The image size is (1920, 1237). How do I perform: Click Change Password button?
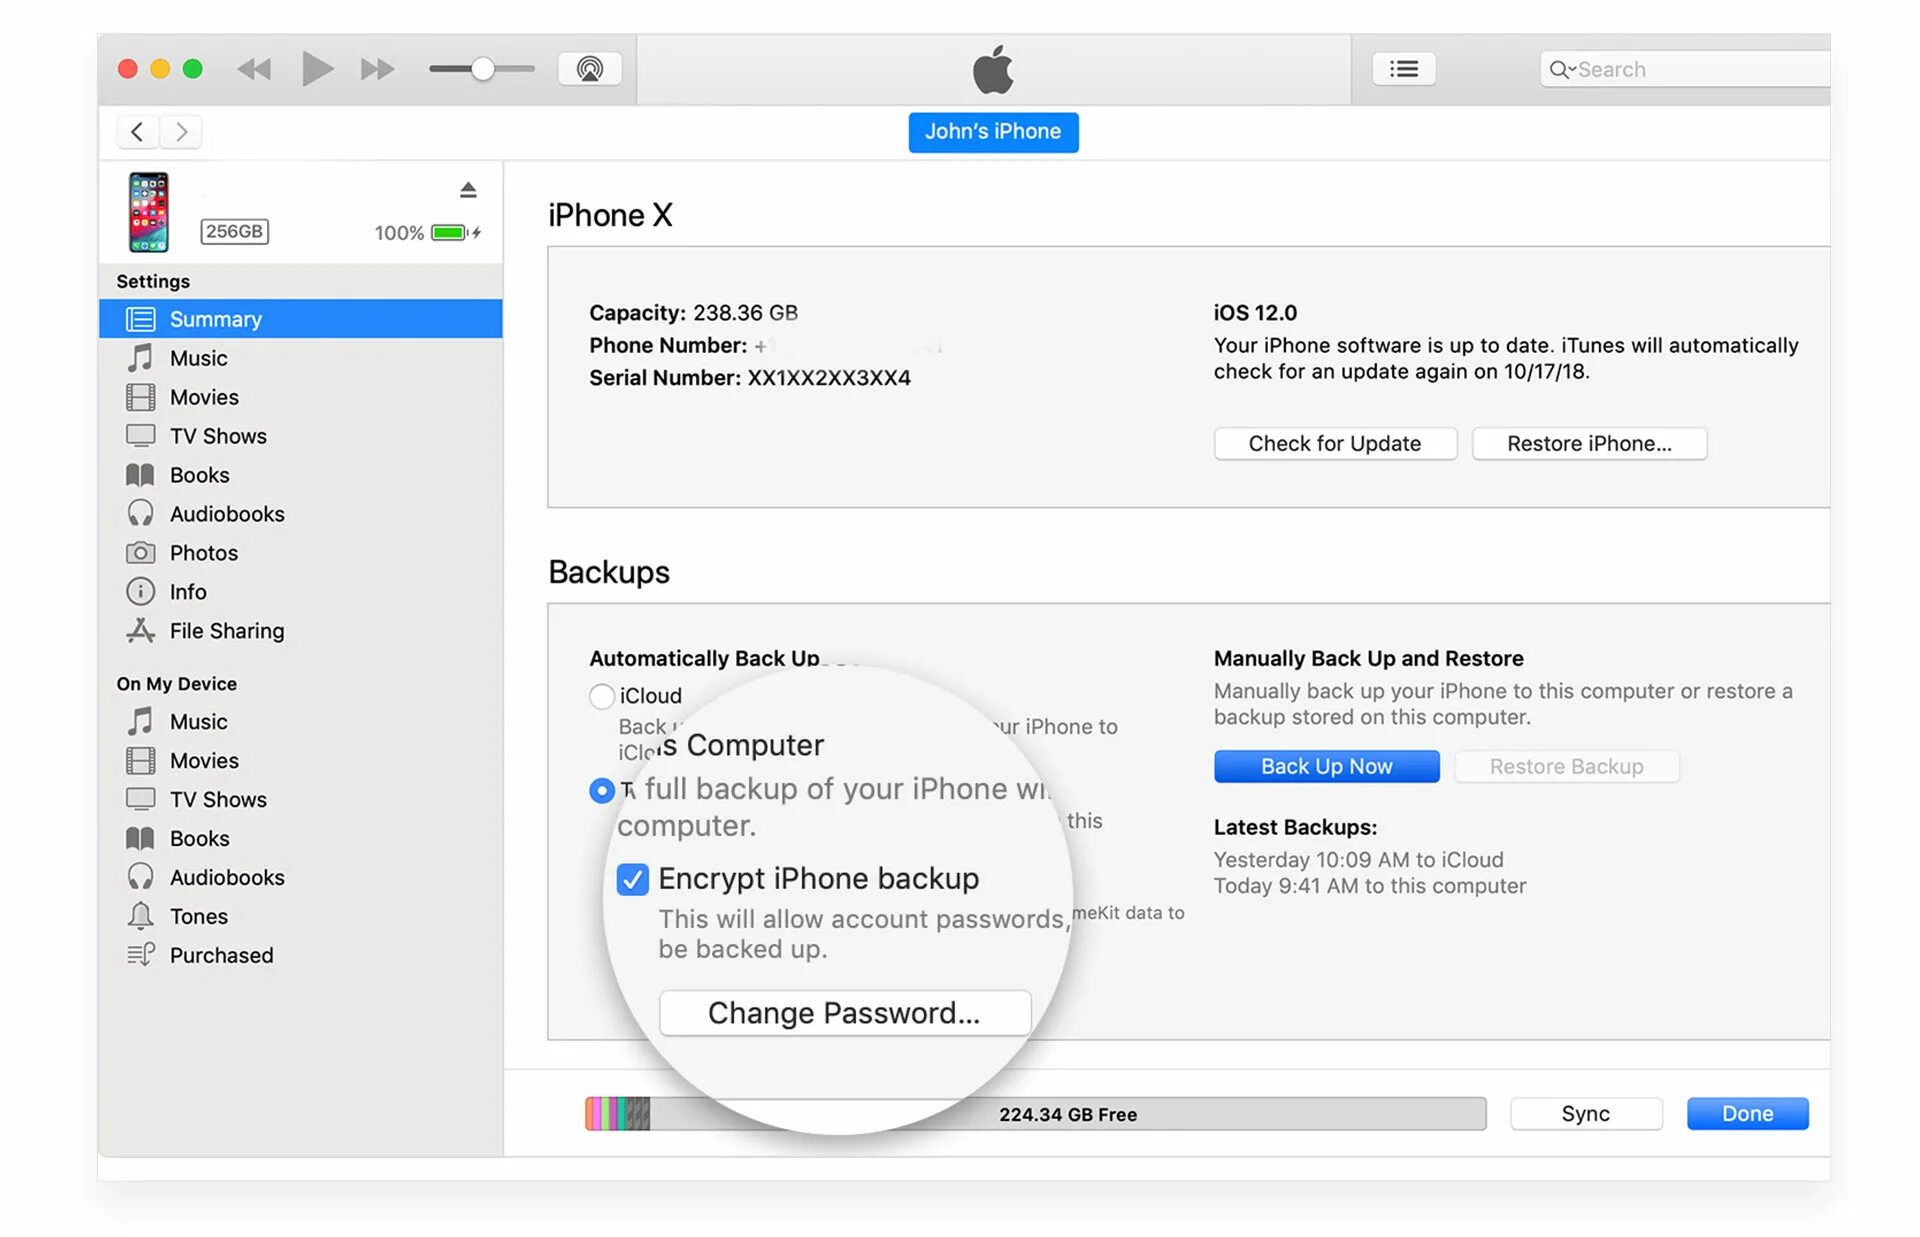click(844, 1013)
